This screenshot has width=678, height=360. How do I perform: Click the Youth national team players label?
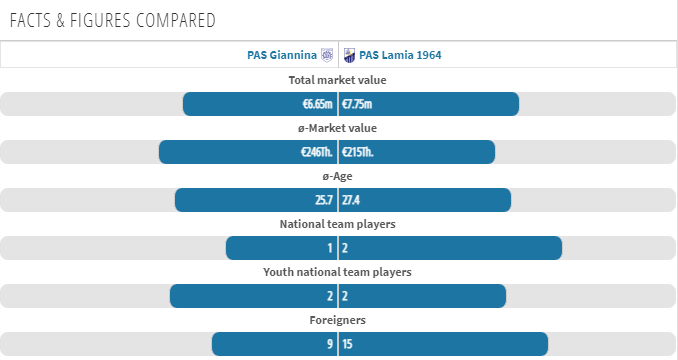pyautogui.click(x=337, y=272)
